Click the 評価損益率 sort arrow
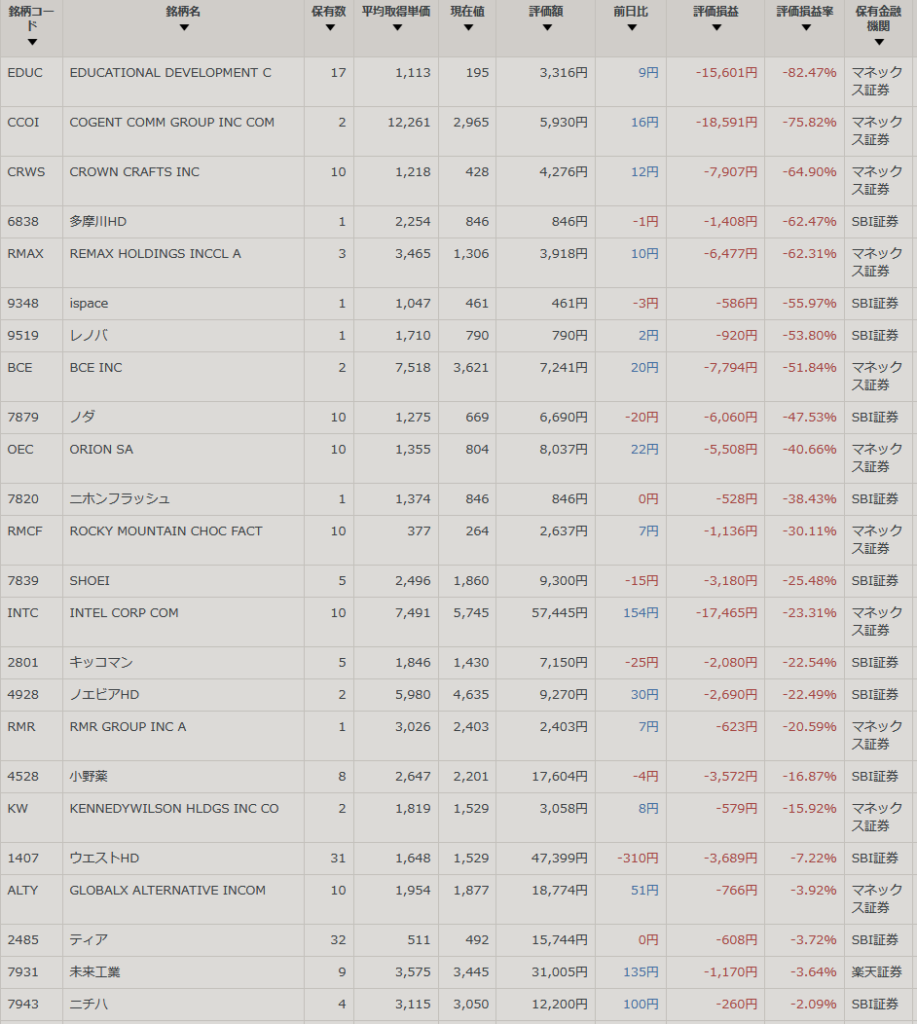917x1024 pixels. tap(804, 28)
